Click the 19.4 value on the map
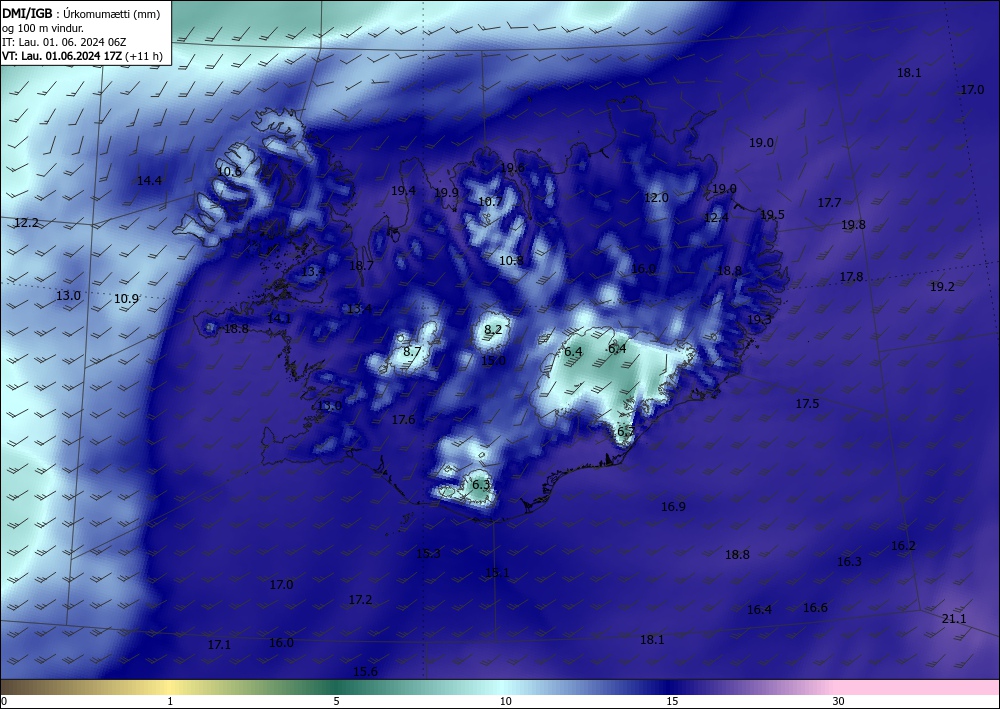This screenshot has height=709, width=1000. [403, 191]
